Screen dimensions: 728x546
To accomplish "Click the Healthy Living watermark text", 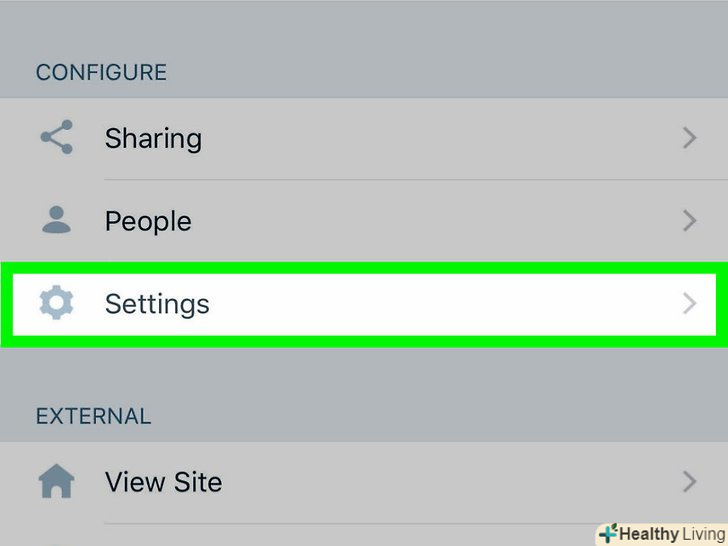I will 672,534.
